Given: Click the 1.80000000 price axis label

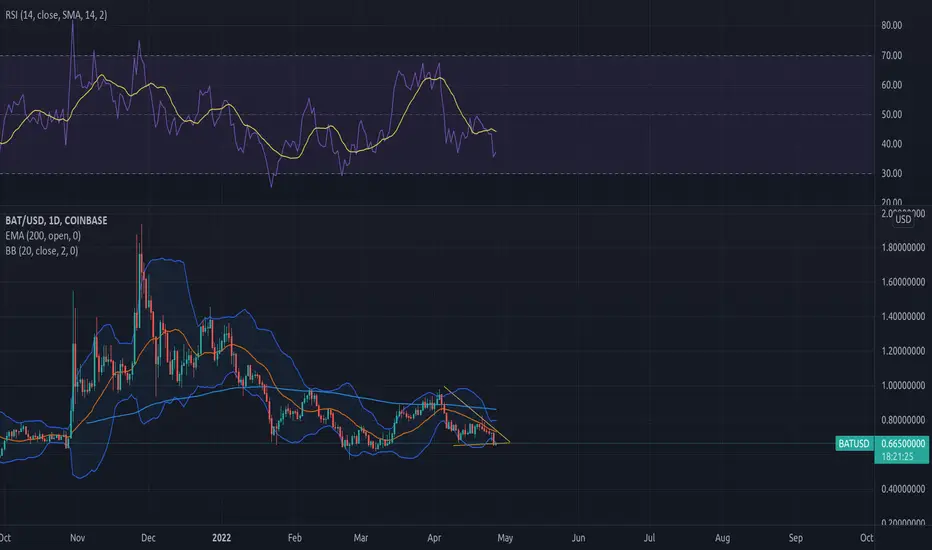Looking at the screenshot, I should (x=903, y=247).
